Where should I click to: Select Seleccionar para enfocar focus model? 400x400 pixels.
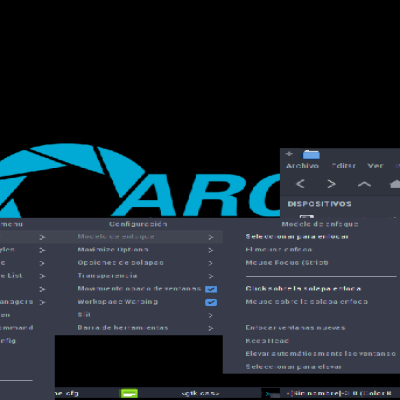pyautogui.click(x=297, y=237)
